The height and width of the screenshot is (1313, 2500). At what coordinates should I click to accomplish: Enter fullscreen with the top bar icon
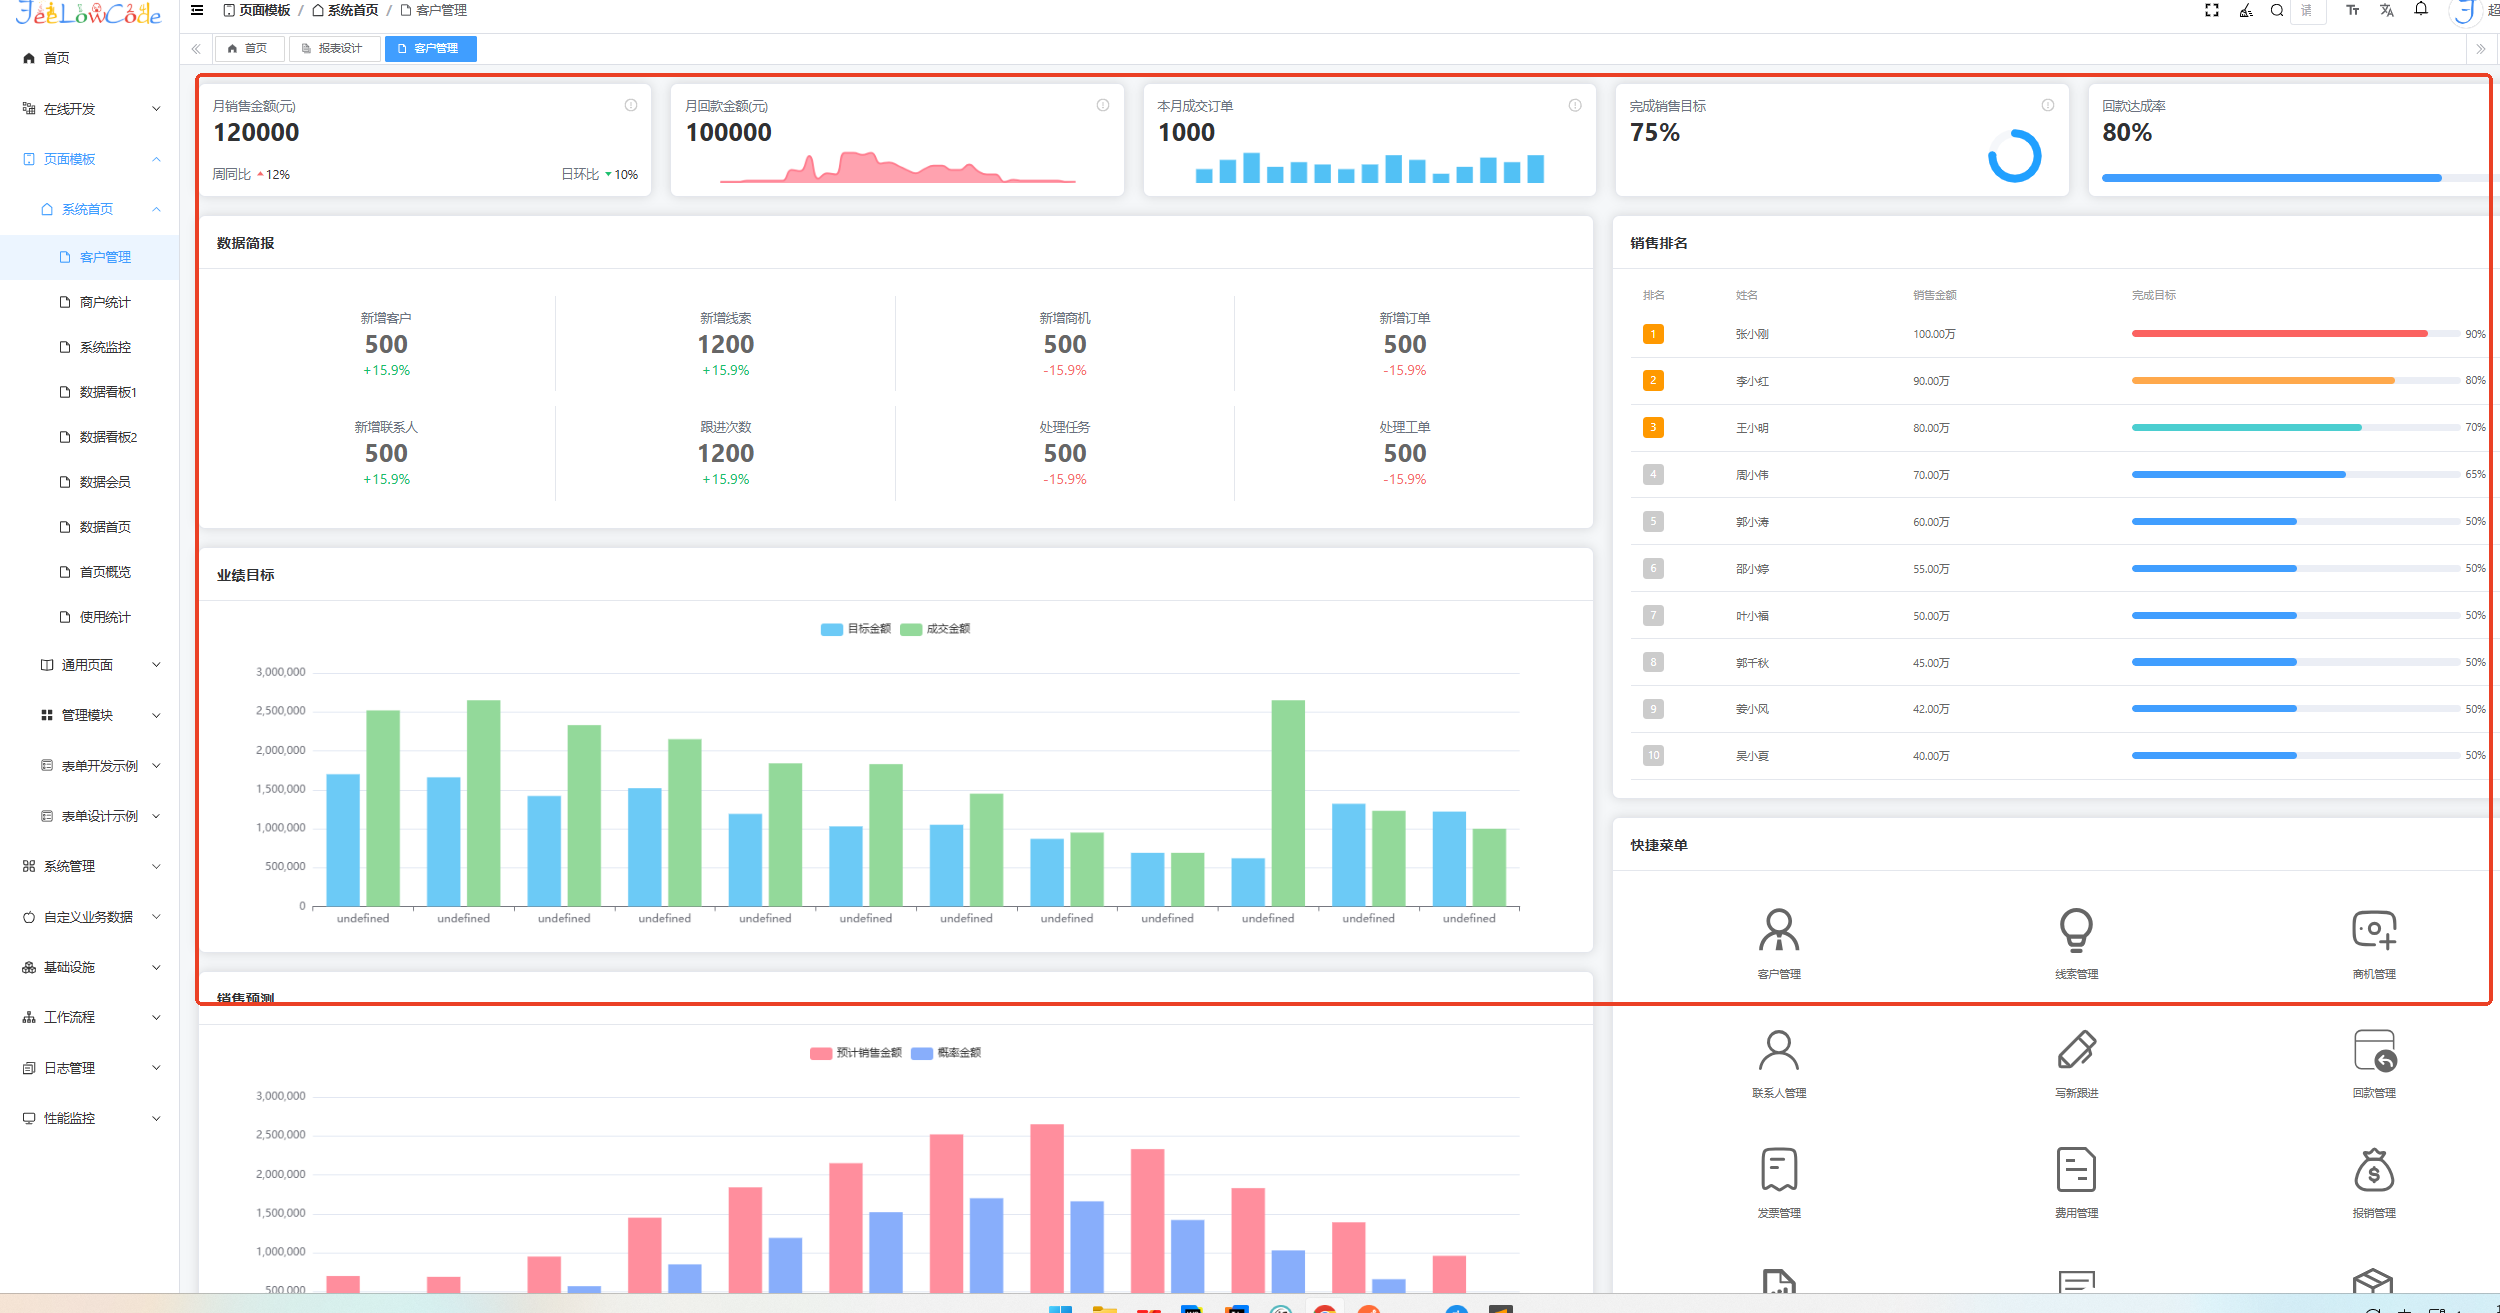point(2211,11)
